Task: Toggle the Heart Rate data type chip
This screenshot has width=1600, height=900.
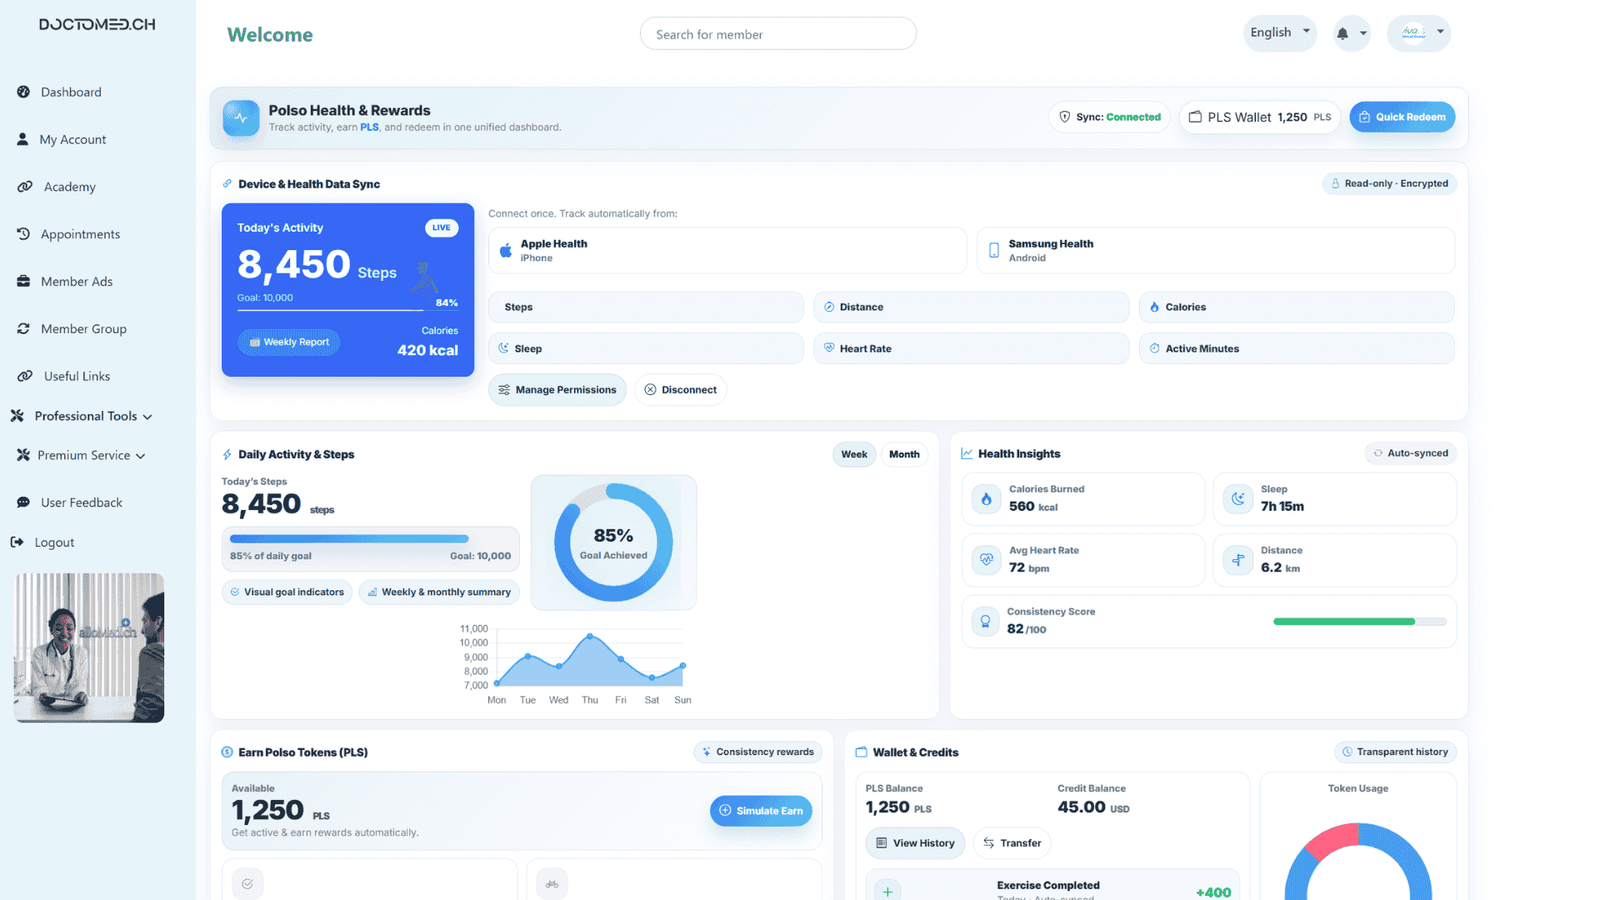Action: point(970,349)
